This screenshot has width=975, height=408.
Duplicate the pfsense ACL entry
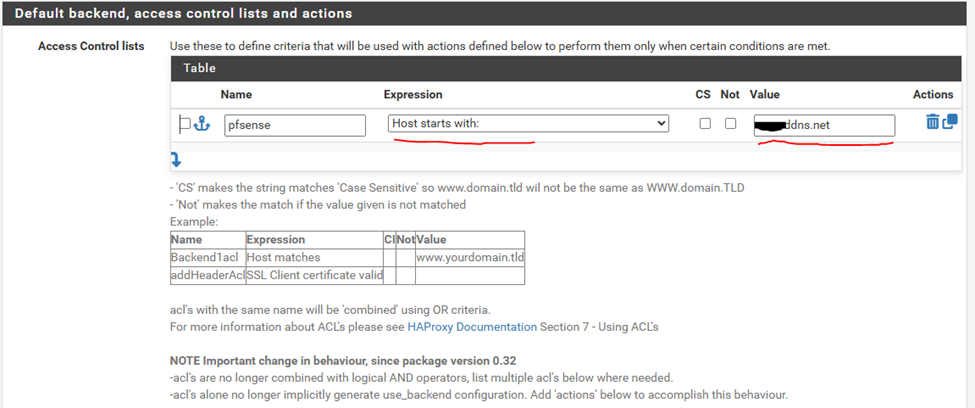950,122
